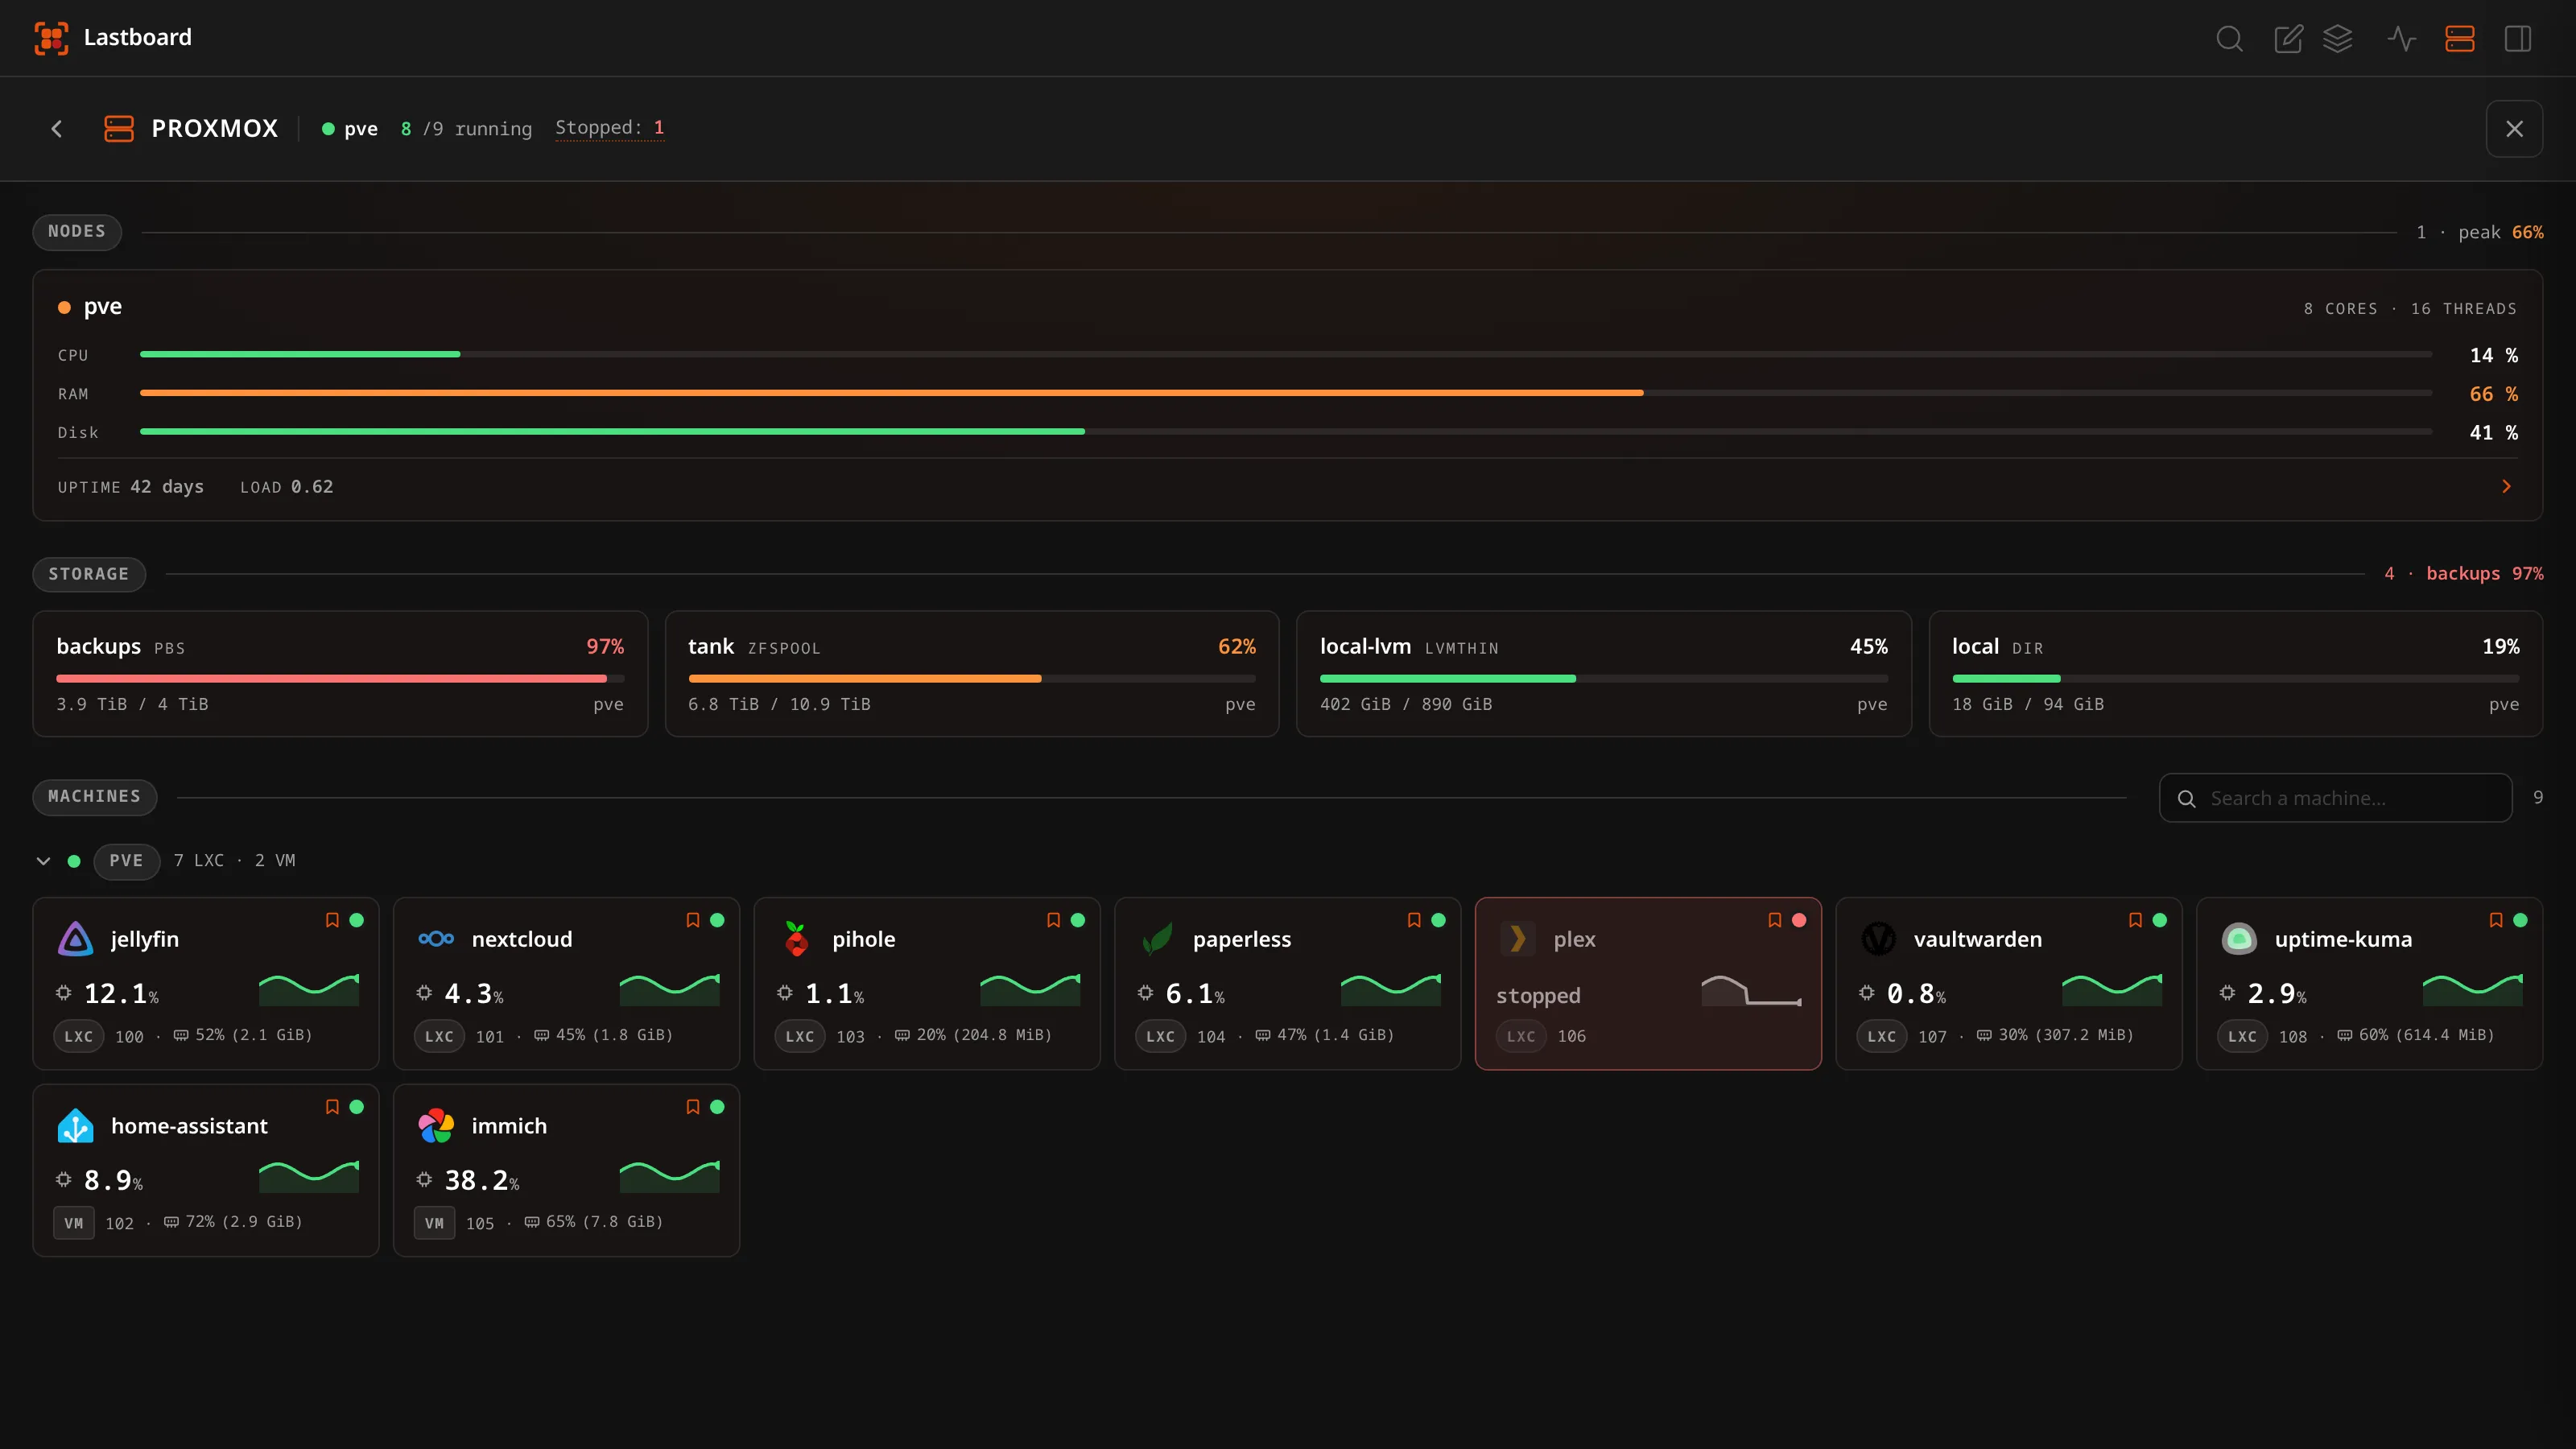Open the activity pulse icon in top bar
2576x1449 pixels.
2402,39
